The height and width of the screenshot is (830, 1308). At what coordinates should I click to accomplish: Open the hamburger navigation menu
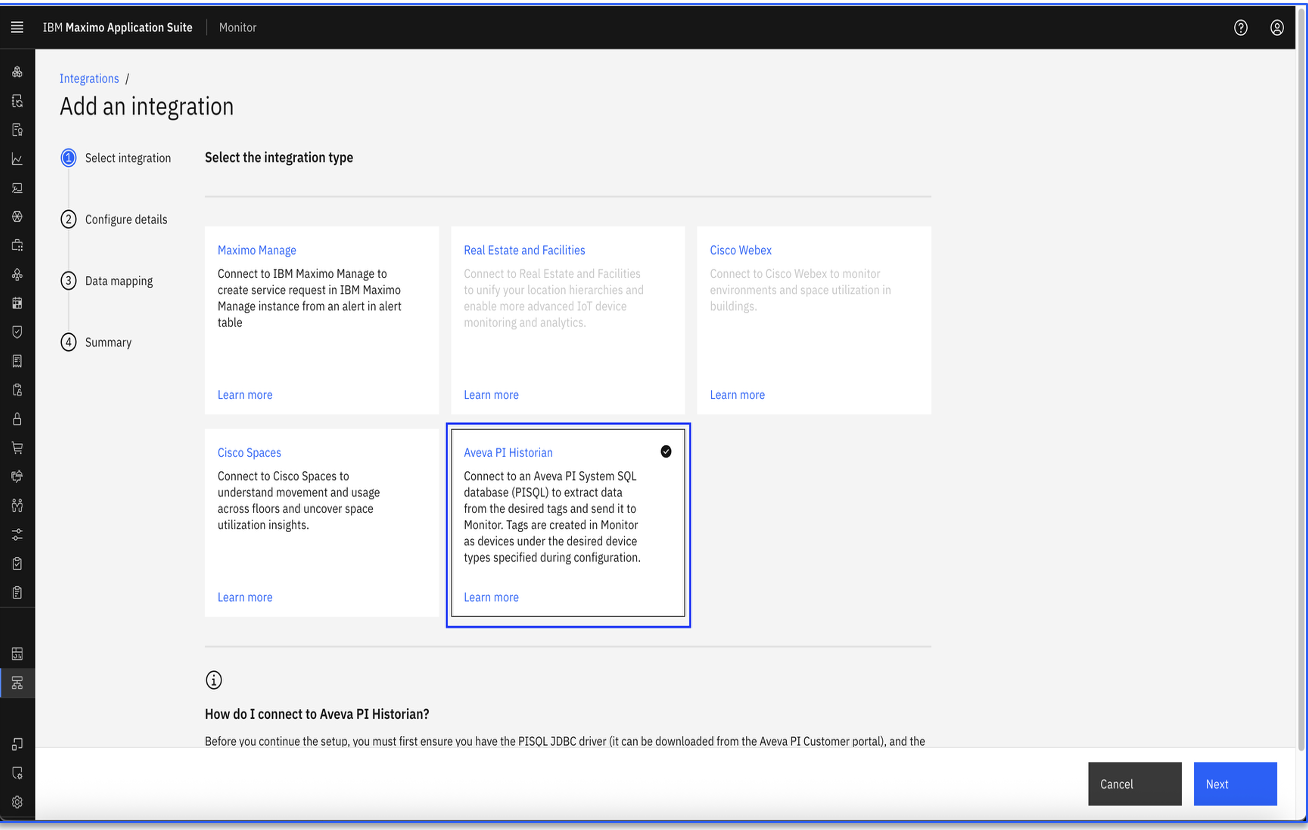[17, 28]
